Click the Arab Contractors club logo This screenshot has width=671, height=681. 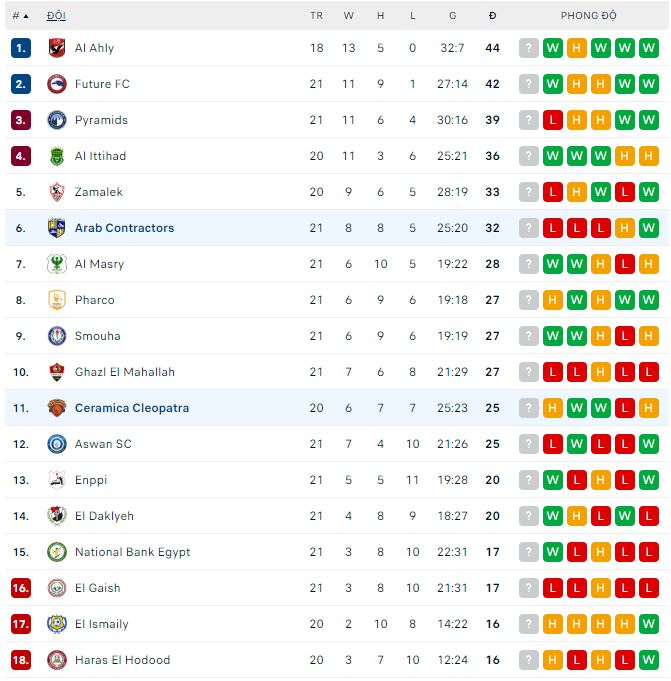(x=56, y=228)
